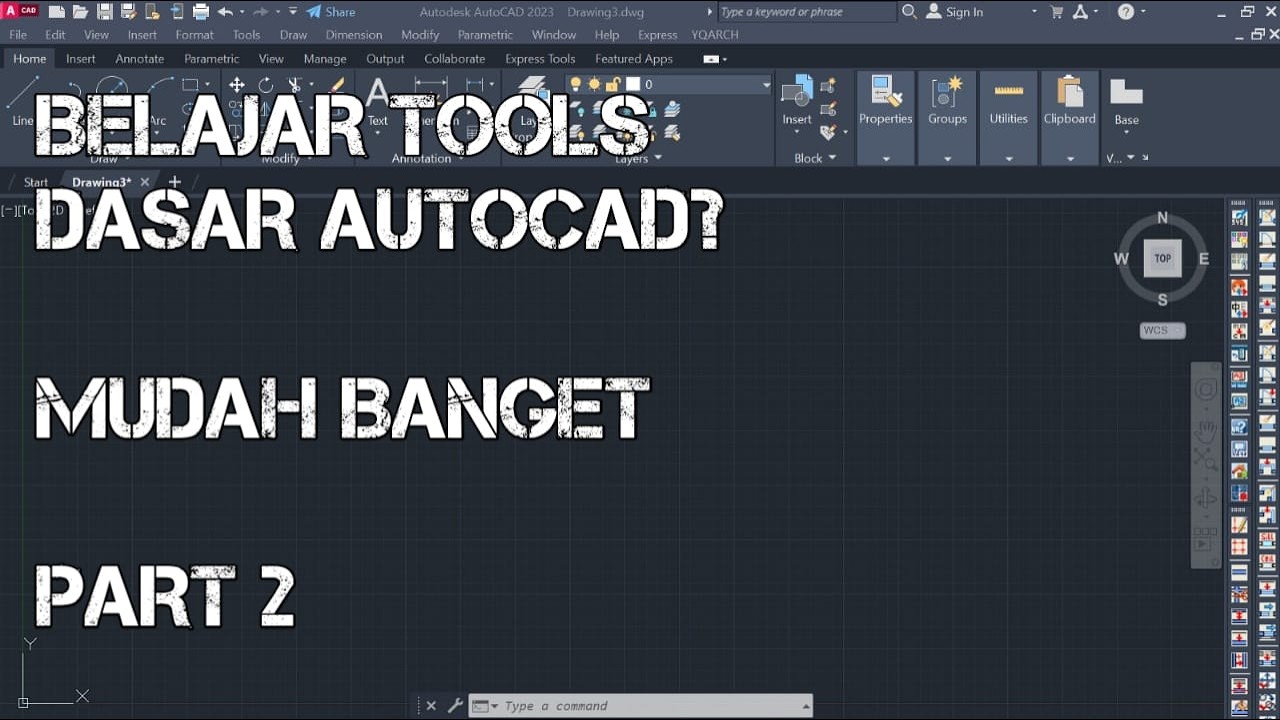Expand the Quick Access toolbar customize arrow
Screen dimensions: 1280x720
pos(293,12)
